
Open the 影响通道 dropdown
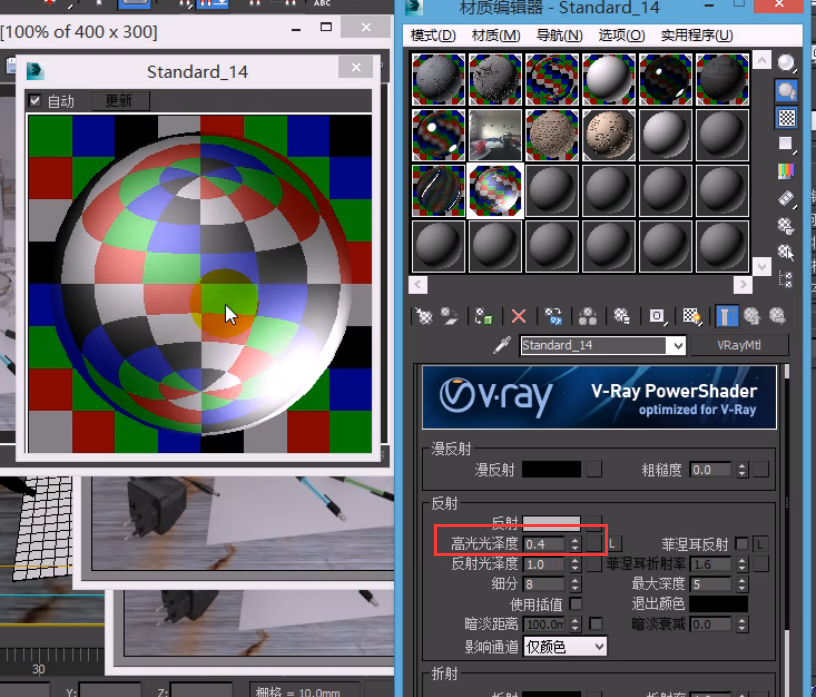tap(565, 647)
